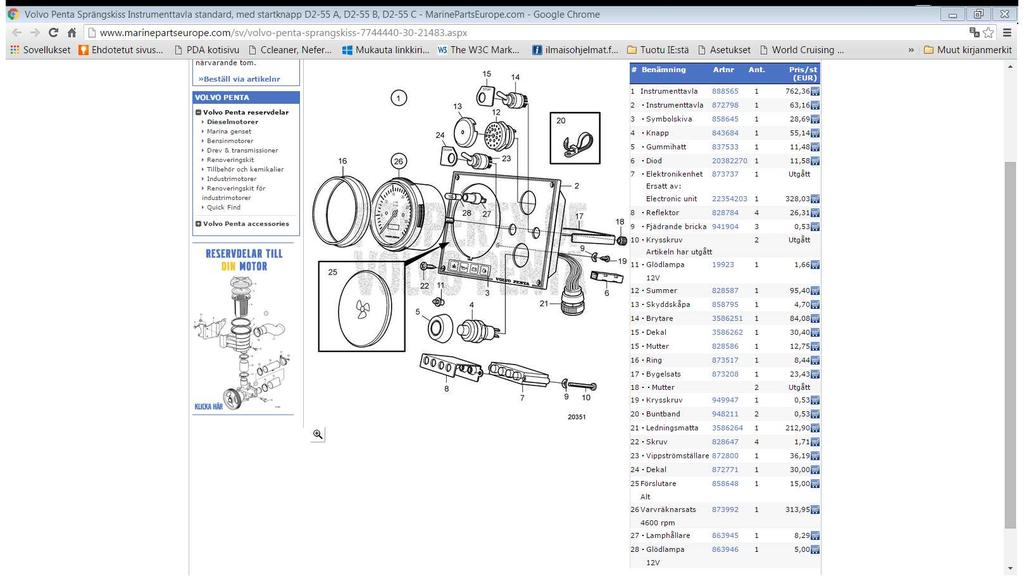The image size is (1024, 581).
Task: Add Knapp 843684 to cart
Action: 815,133
